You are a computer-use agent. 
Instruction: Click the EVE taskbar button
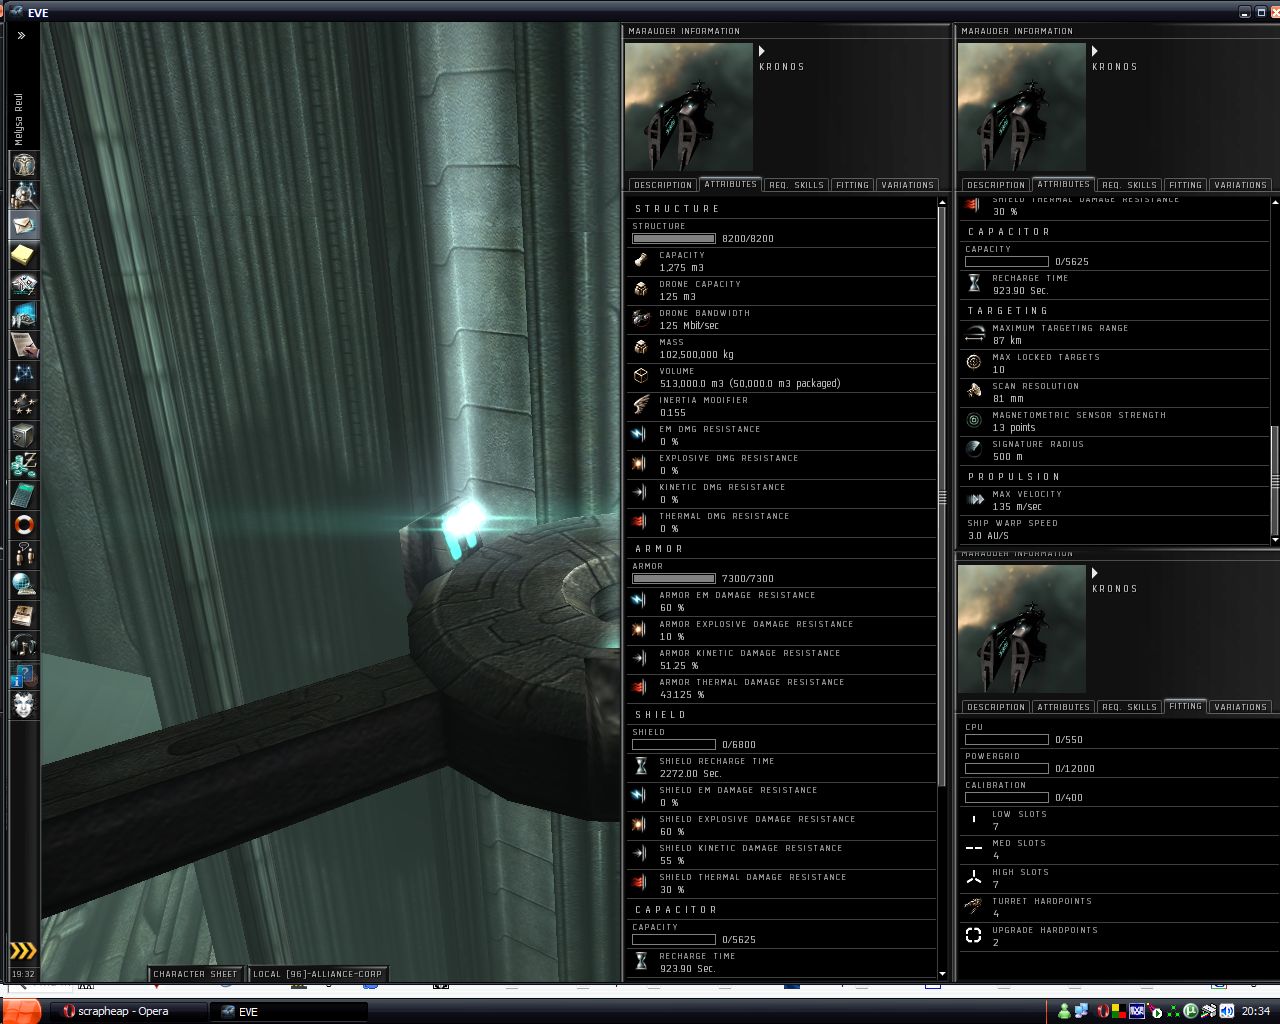coord(288,1011)
